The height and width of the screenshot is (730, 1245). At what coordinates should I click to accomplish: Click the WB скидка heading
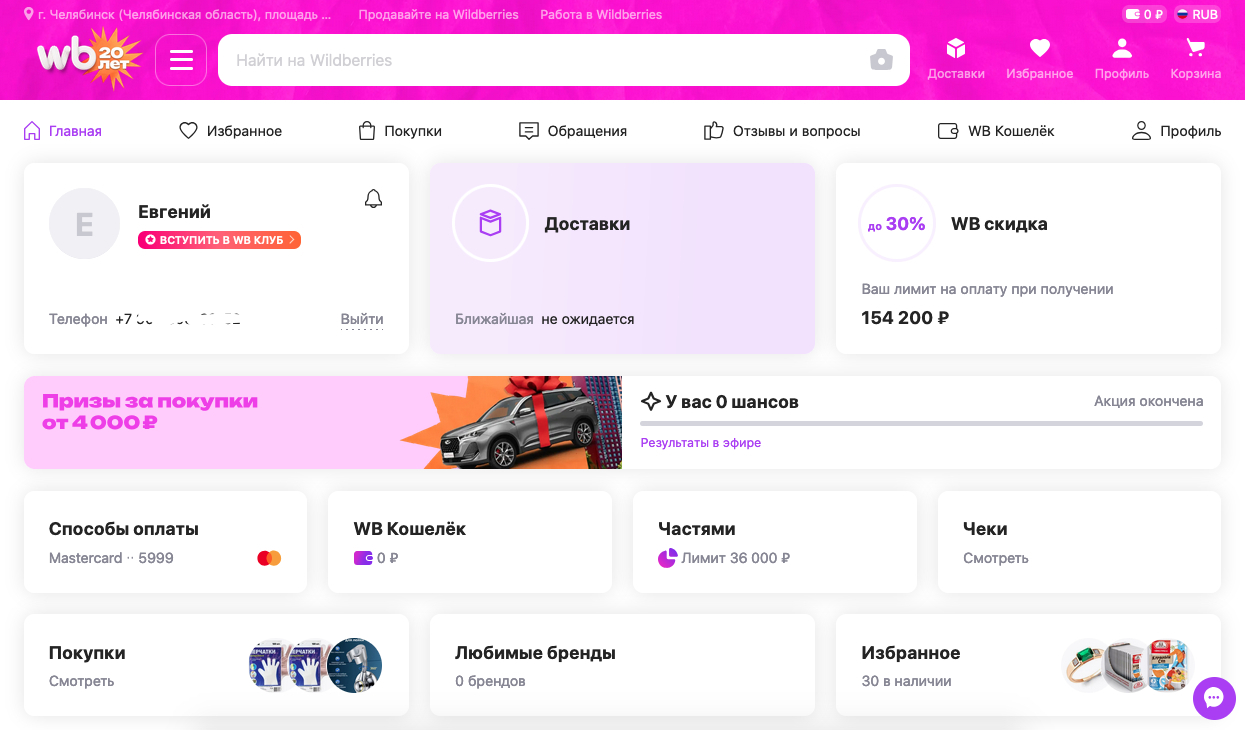[999, 224]
